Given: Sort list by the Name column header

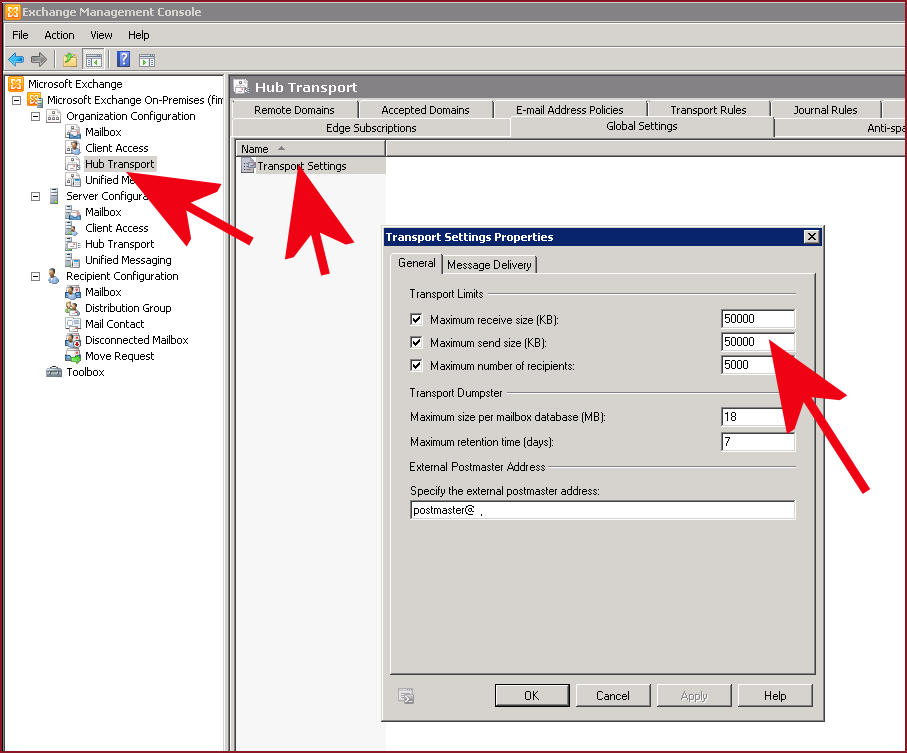Looking at the screenshot, I should coord(310,149).
